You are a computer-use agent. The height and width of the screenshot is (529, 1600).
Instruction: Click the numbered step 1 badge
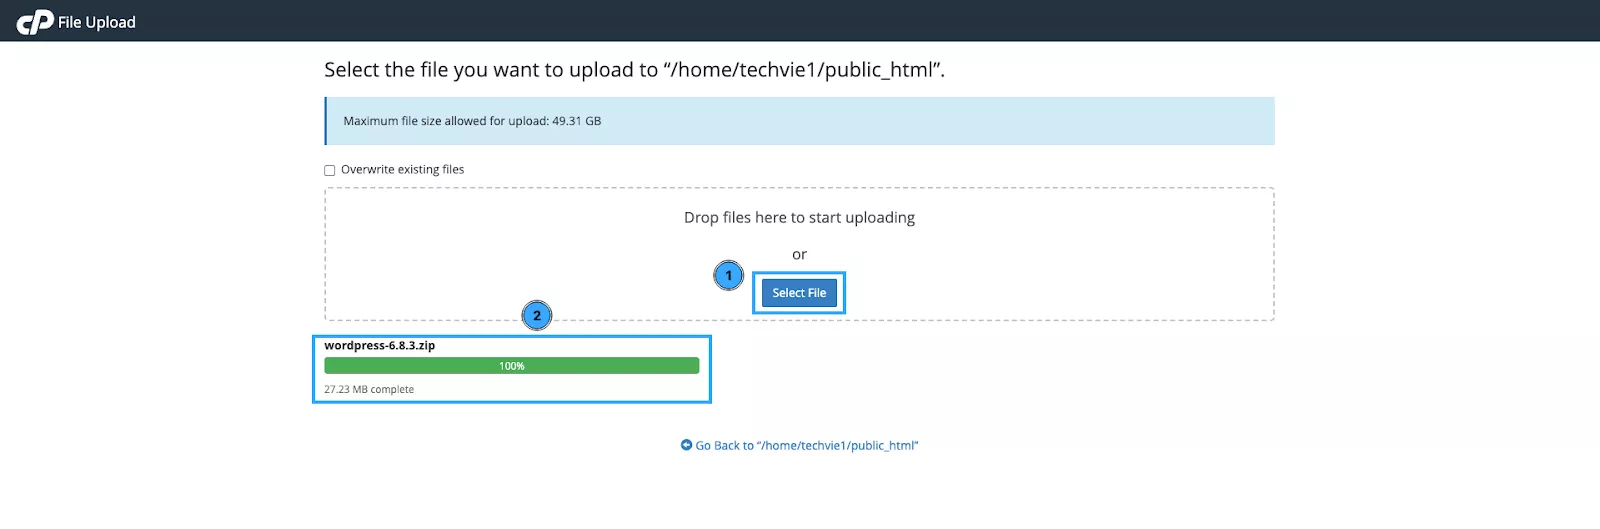pyautogui.click(x=728, y=275)
